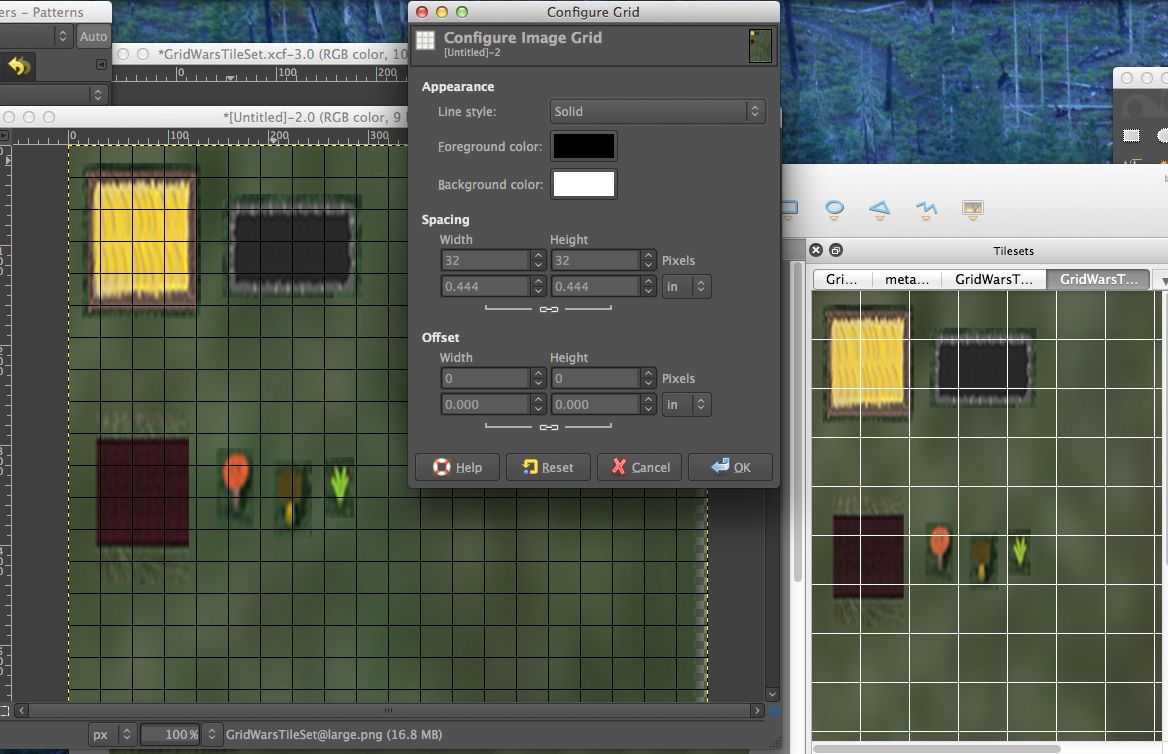Click the yellow undo arrow icon in Patterns dock
This screenshot has width=1168, height=754.
19,66
